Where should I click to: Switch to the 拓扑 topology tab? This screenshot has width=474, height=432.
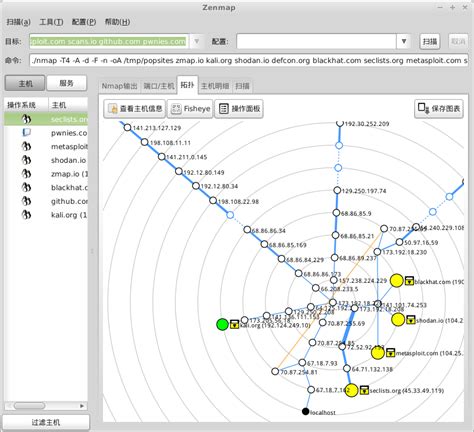pyautogui.click(x=187, y=85)
